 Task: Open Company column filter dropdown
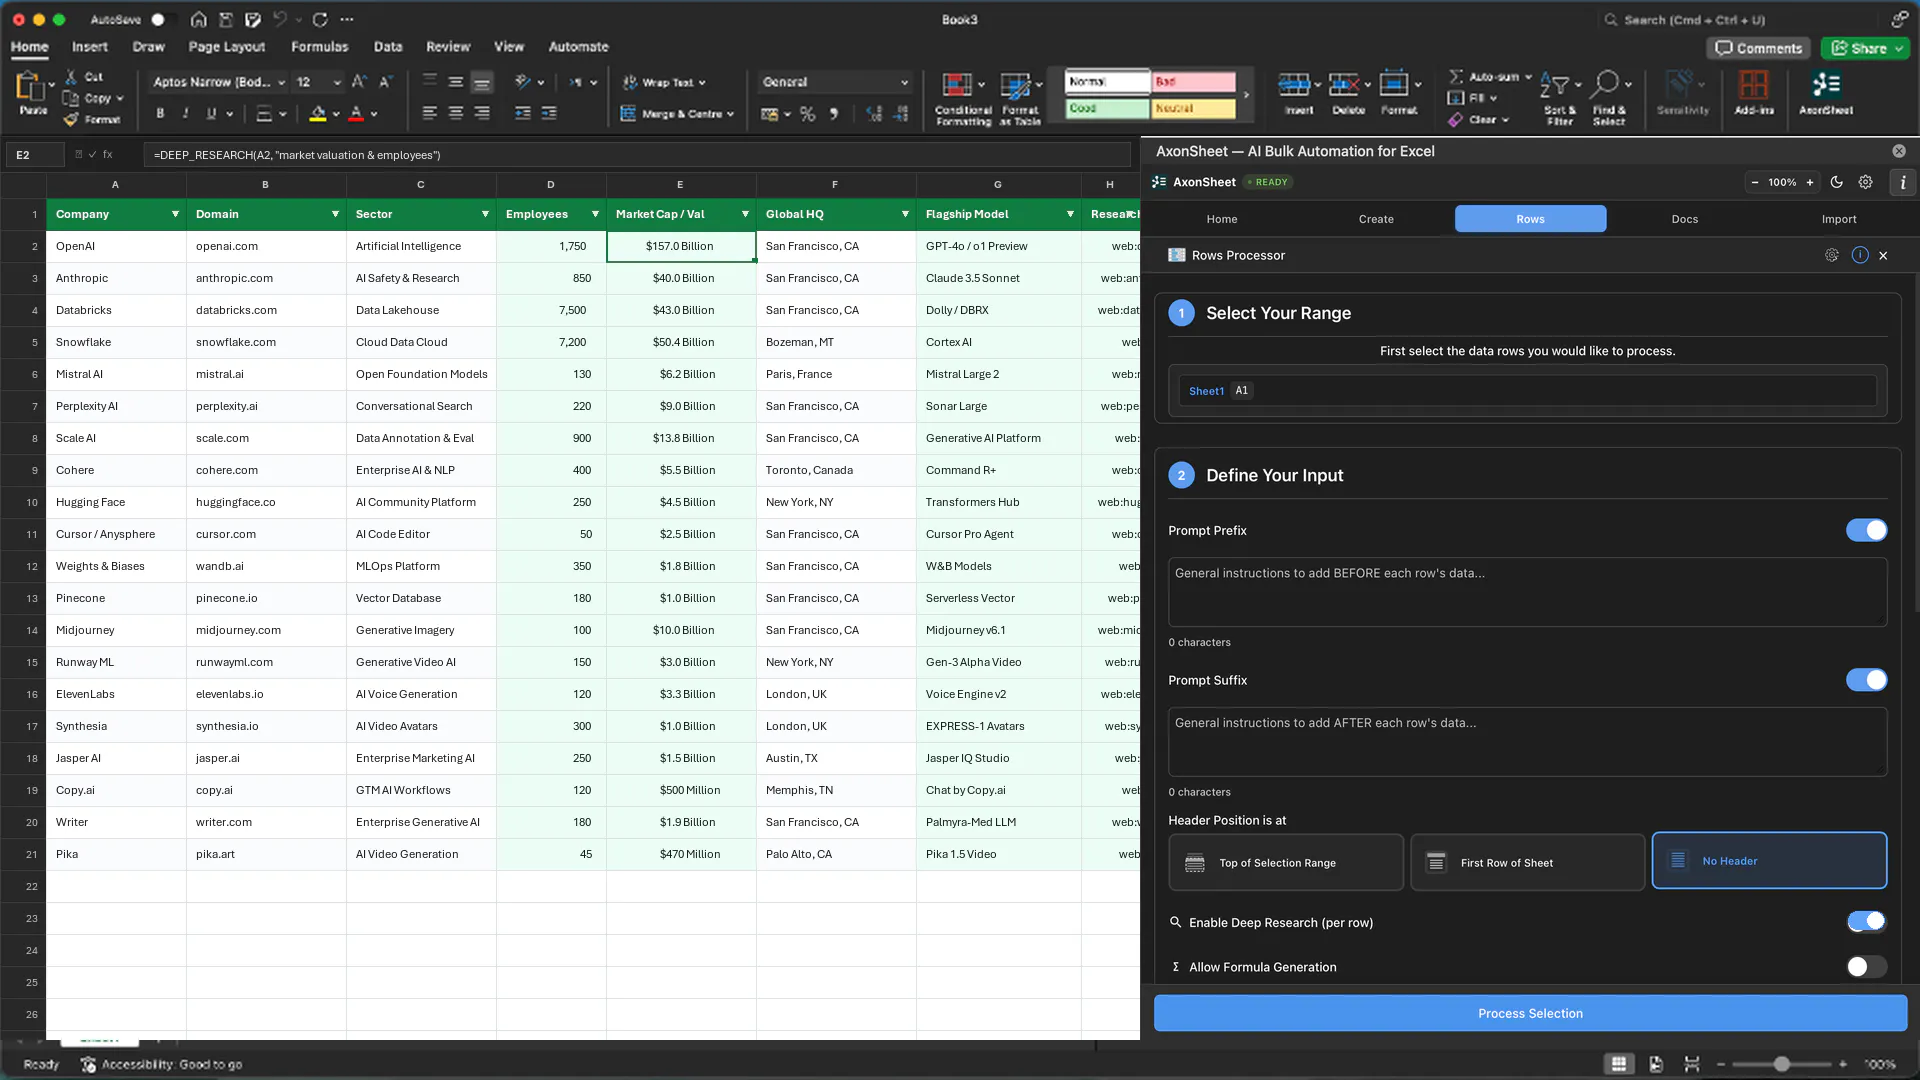(x=175, y=214)
